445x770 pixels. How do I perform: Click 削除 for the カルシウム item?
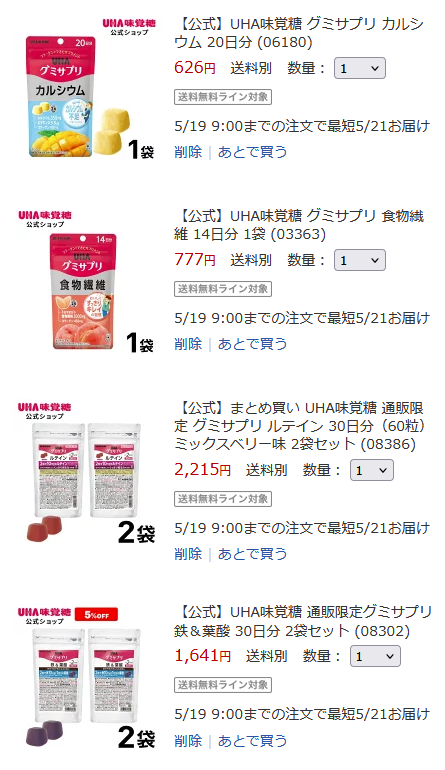188,152
